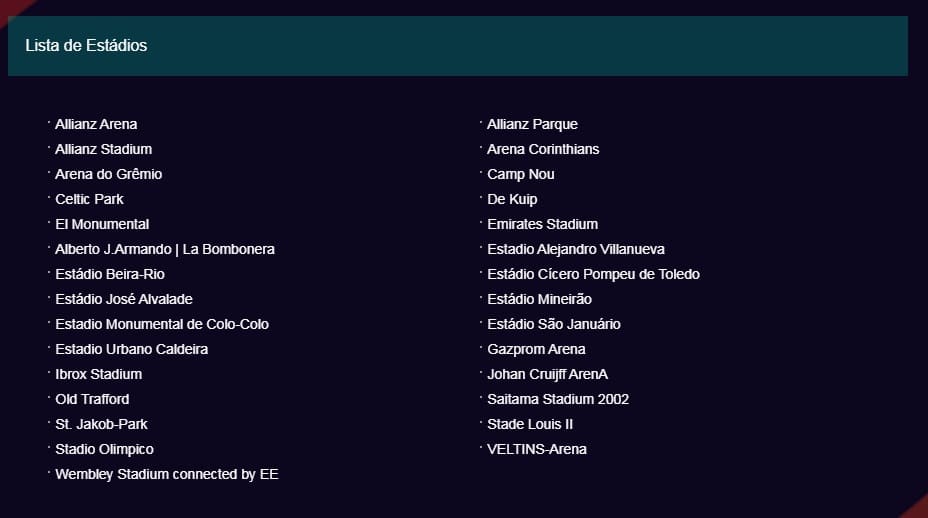Select the Emirates Stadium entry
The width and height of the screenshot is (928, 518).
pos(542,224)
